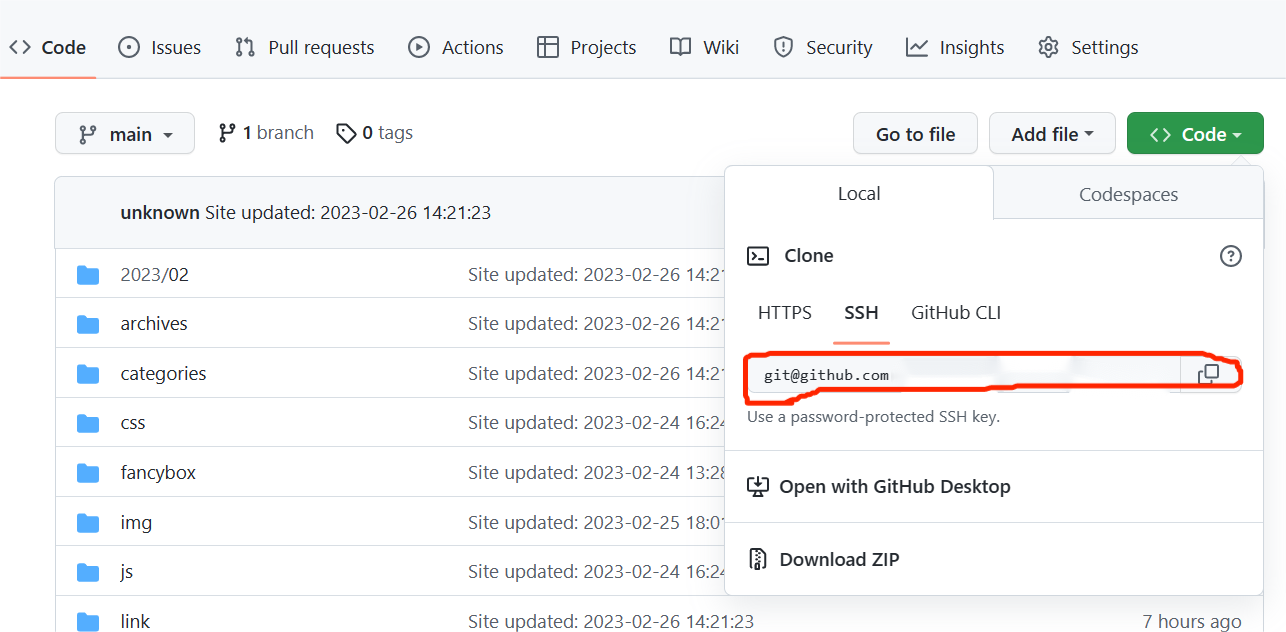Click the terminal Clone icon
Image resolution: width=1286 pixels, height=632 pixels.
[759, 256]
